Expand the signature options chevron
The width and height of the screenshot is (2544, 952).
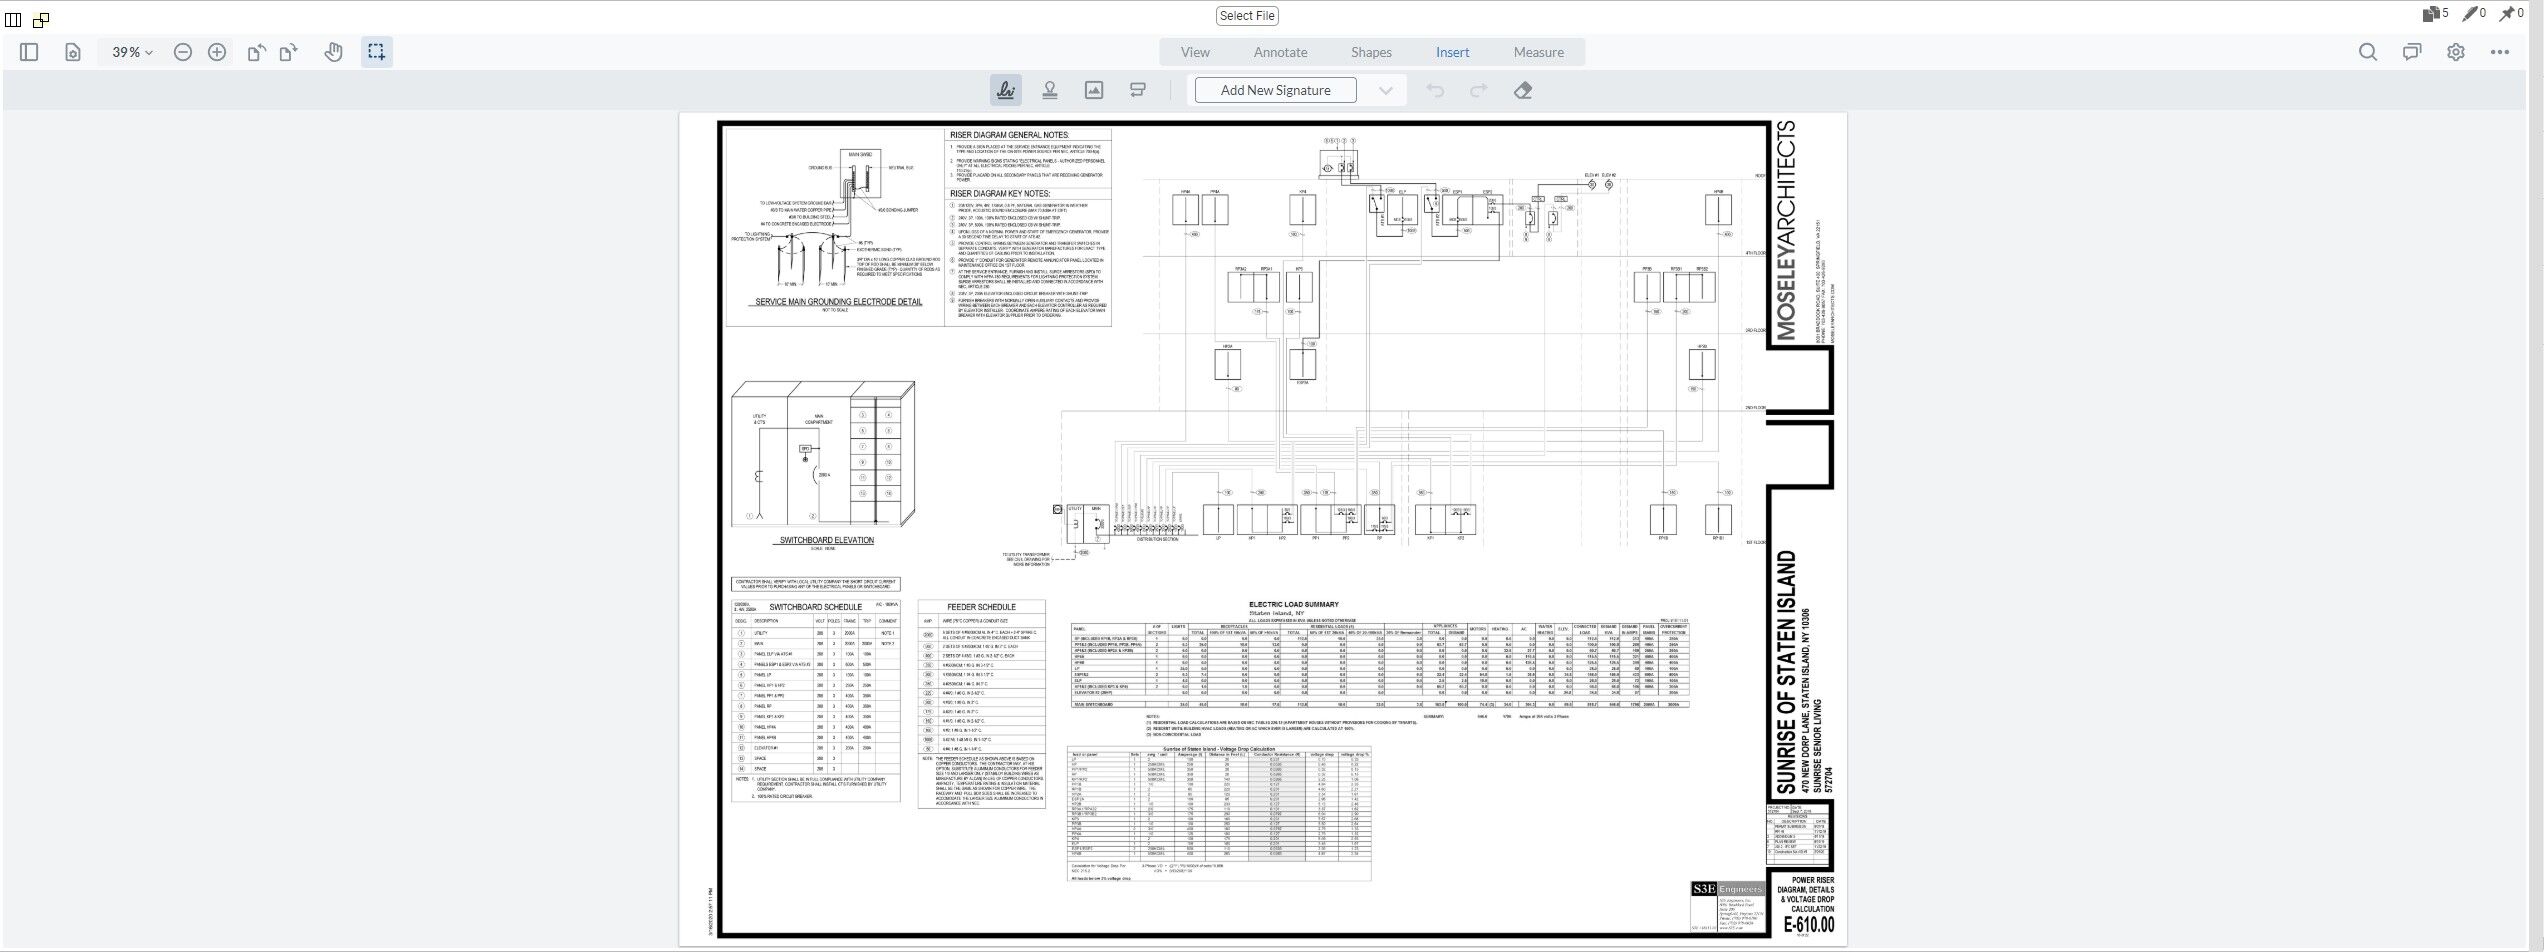pyautogui.click(x=1385, y=90)
